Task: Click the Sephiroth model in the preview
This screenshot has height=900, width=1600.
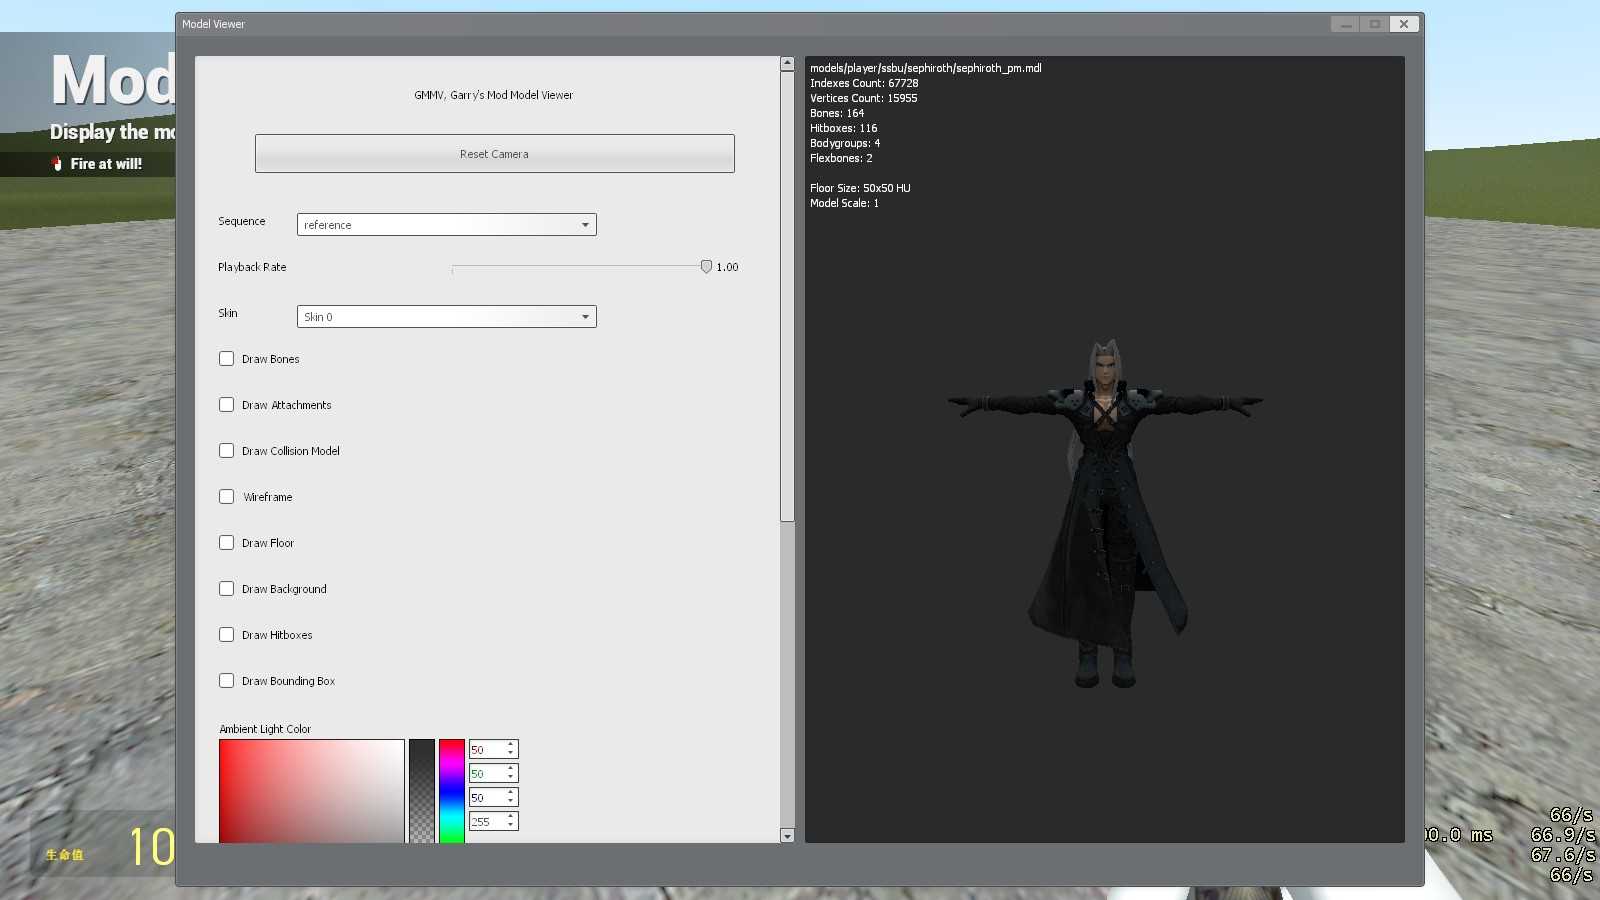Action: point(1105,513)
